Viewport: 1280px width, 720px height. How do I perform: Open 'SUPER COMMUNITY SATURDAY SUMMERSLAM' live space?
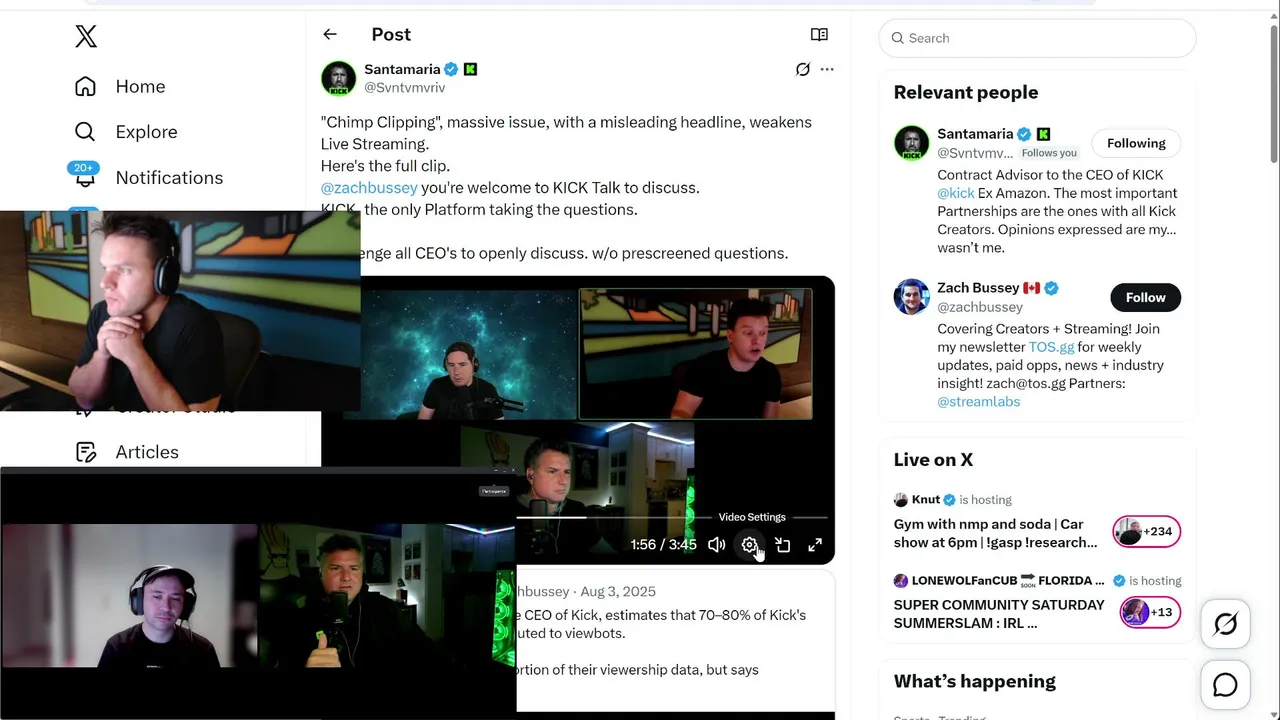tap(999, 614)
